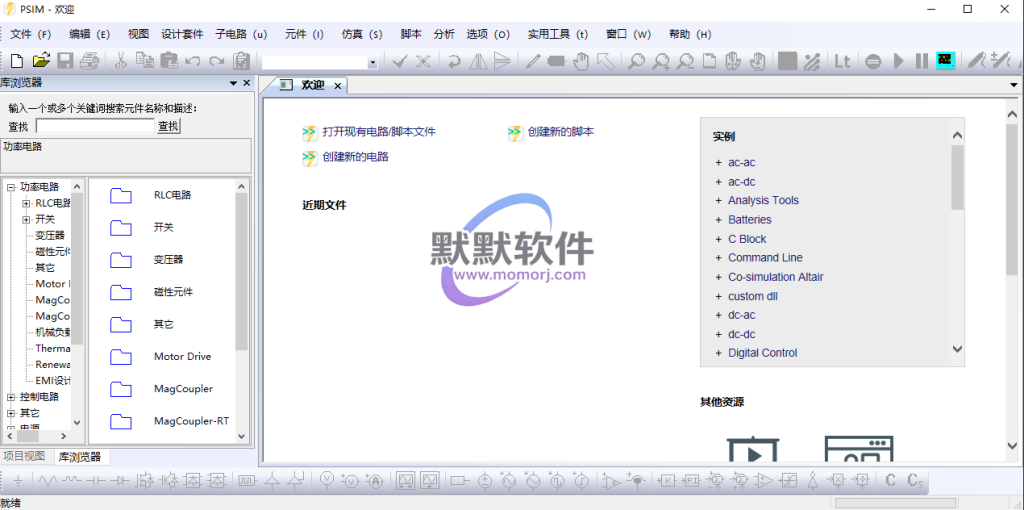Click the Copy icon in toolbar

tap(144, 61)
